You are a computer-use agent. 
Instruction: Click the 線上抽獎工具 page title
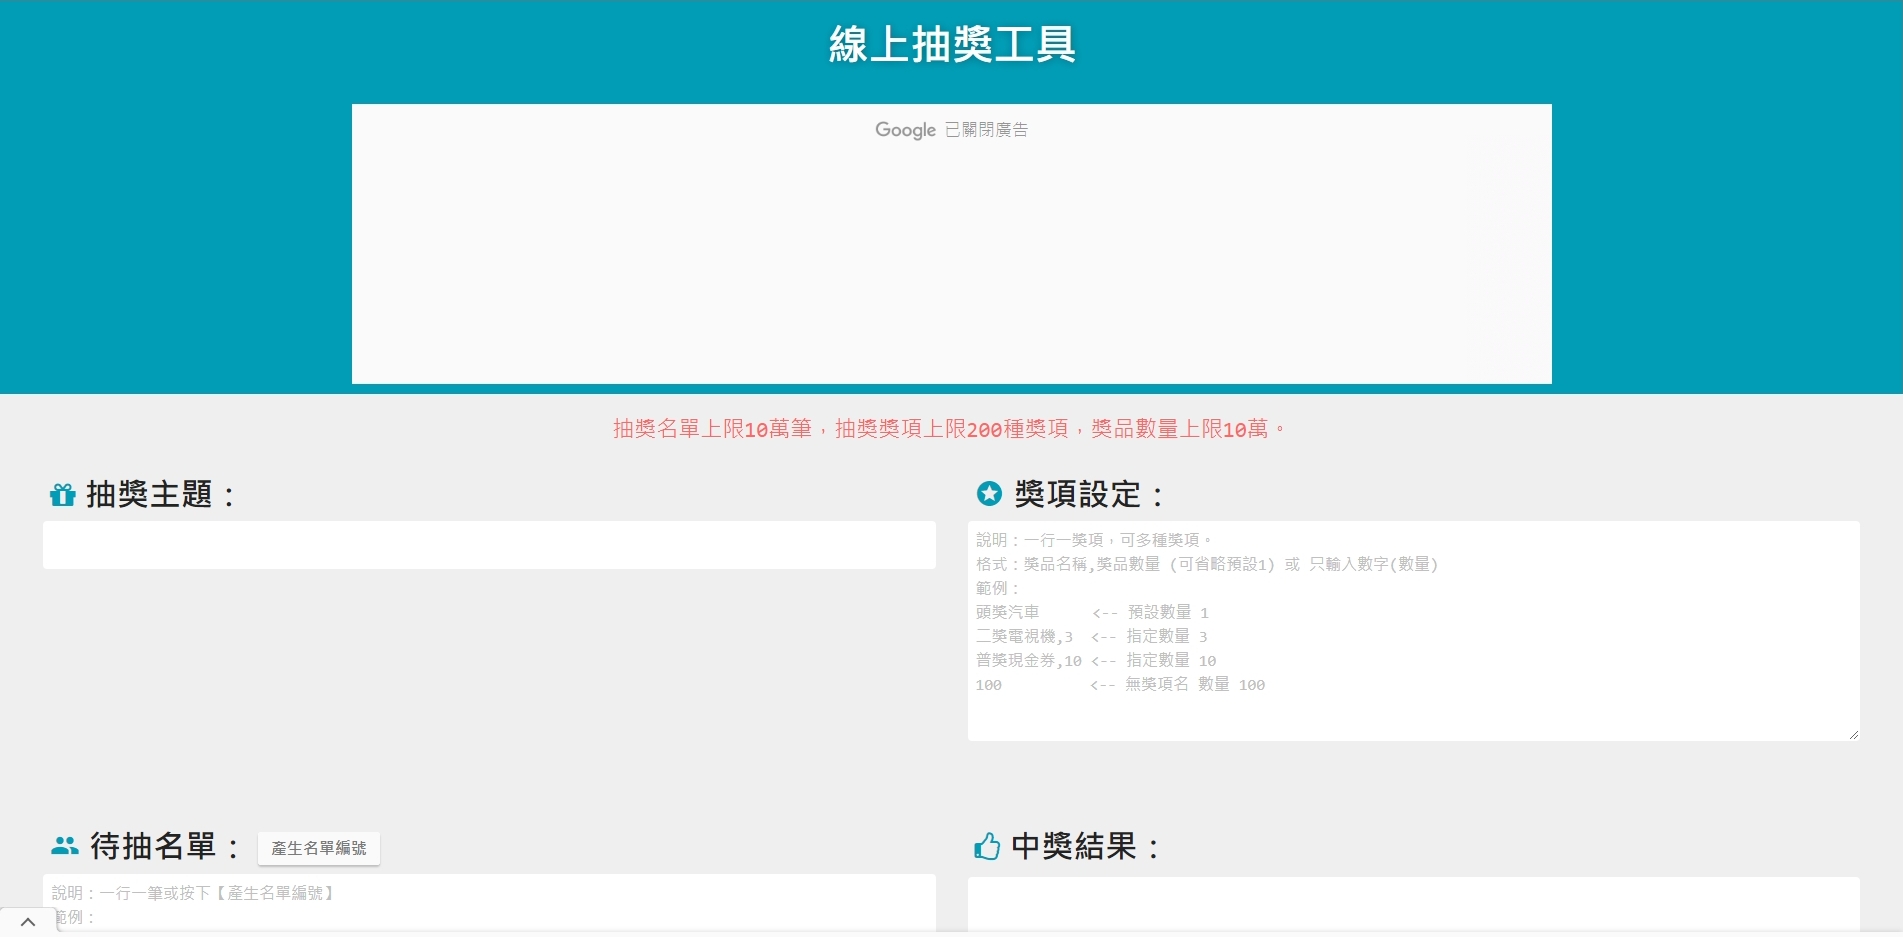[x=952, y=45]
